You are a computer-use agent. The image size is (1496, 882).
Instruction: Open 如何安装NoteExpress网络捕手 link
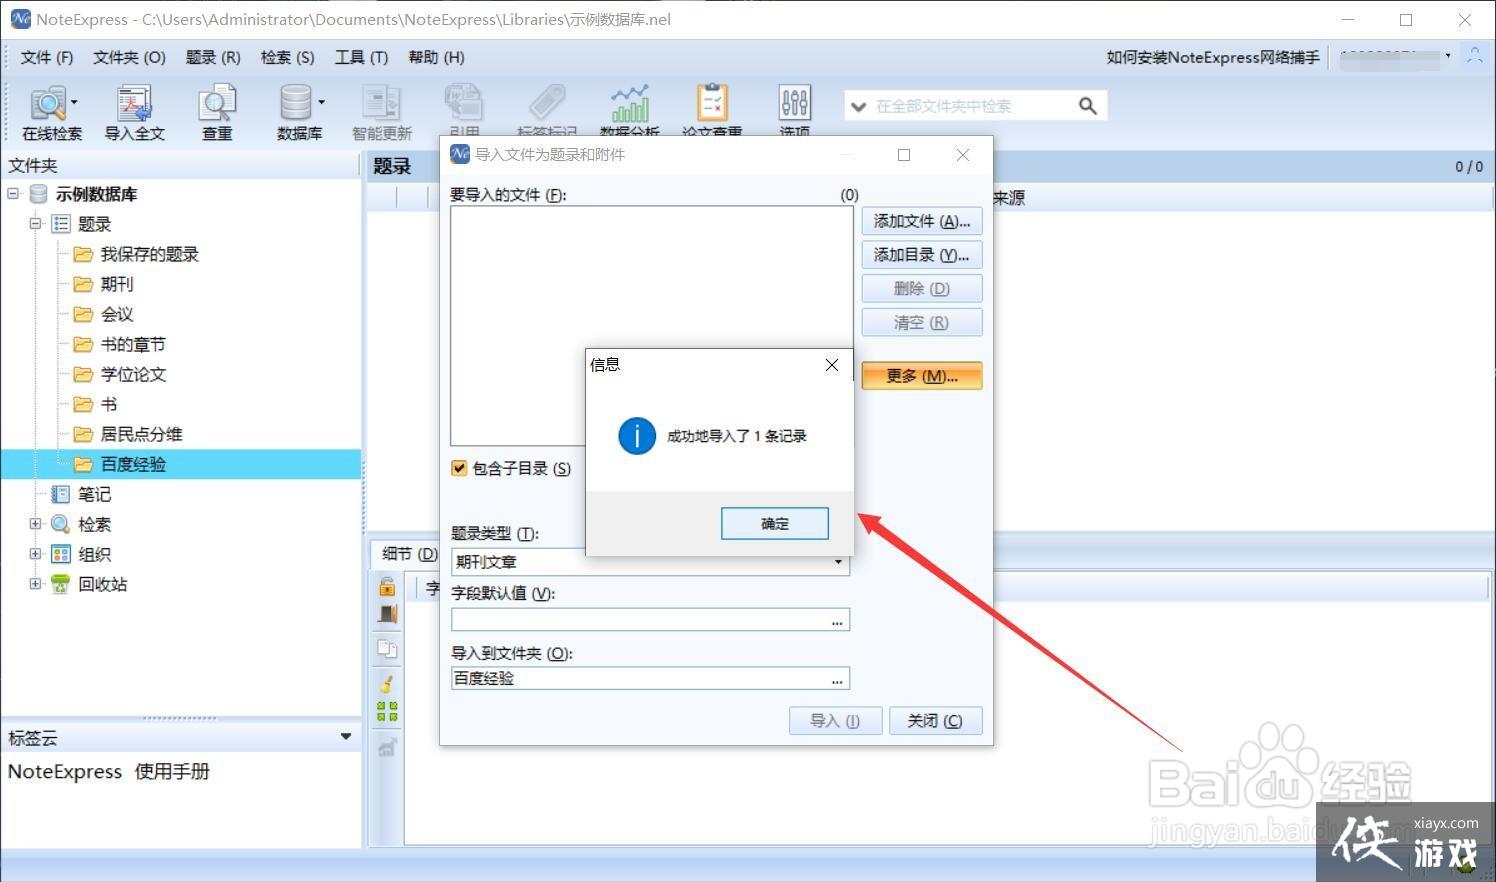(x=1213, y=57)
